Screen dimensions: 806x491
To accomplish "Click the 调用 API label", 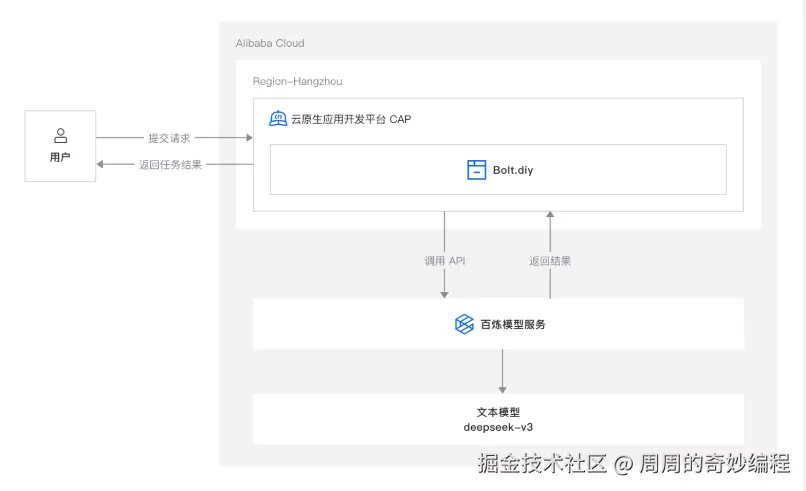I will click(x=445, y=261).
